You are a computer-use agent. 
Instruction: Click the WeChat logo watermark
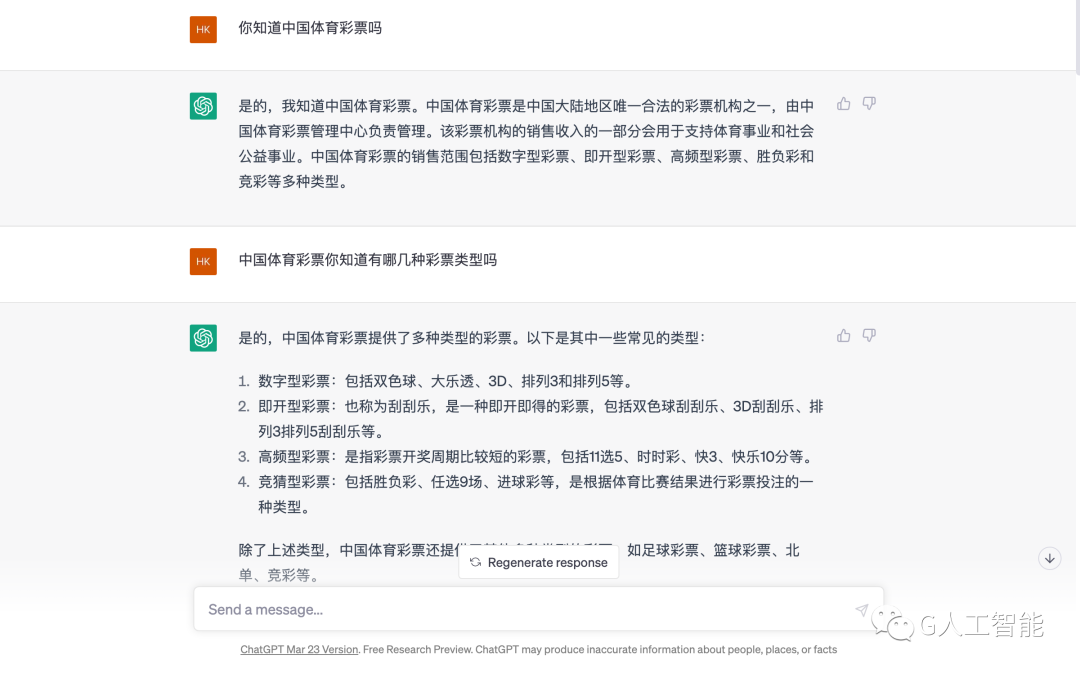click(893, 623)
